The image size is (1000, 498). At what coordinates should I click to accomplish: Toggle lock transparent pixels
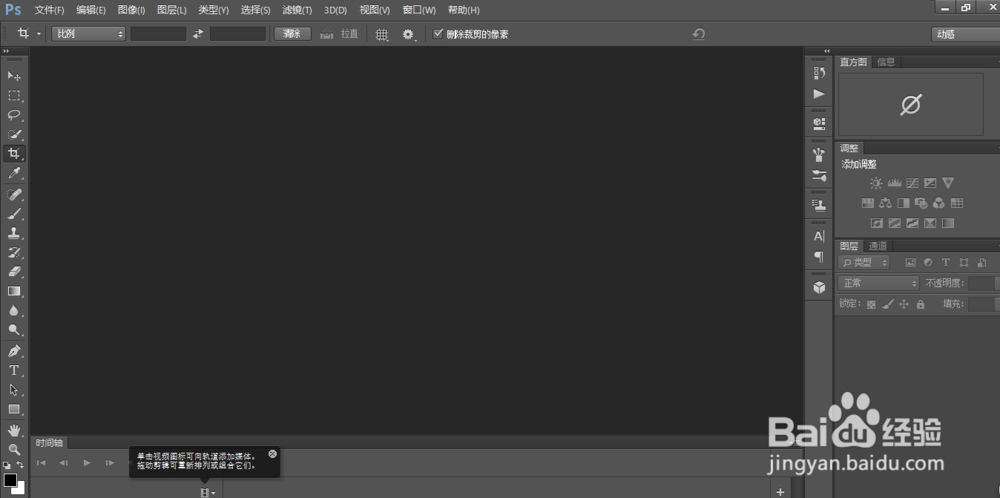(871, 305)
